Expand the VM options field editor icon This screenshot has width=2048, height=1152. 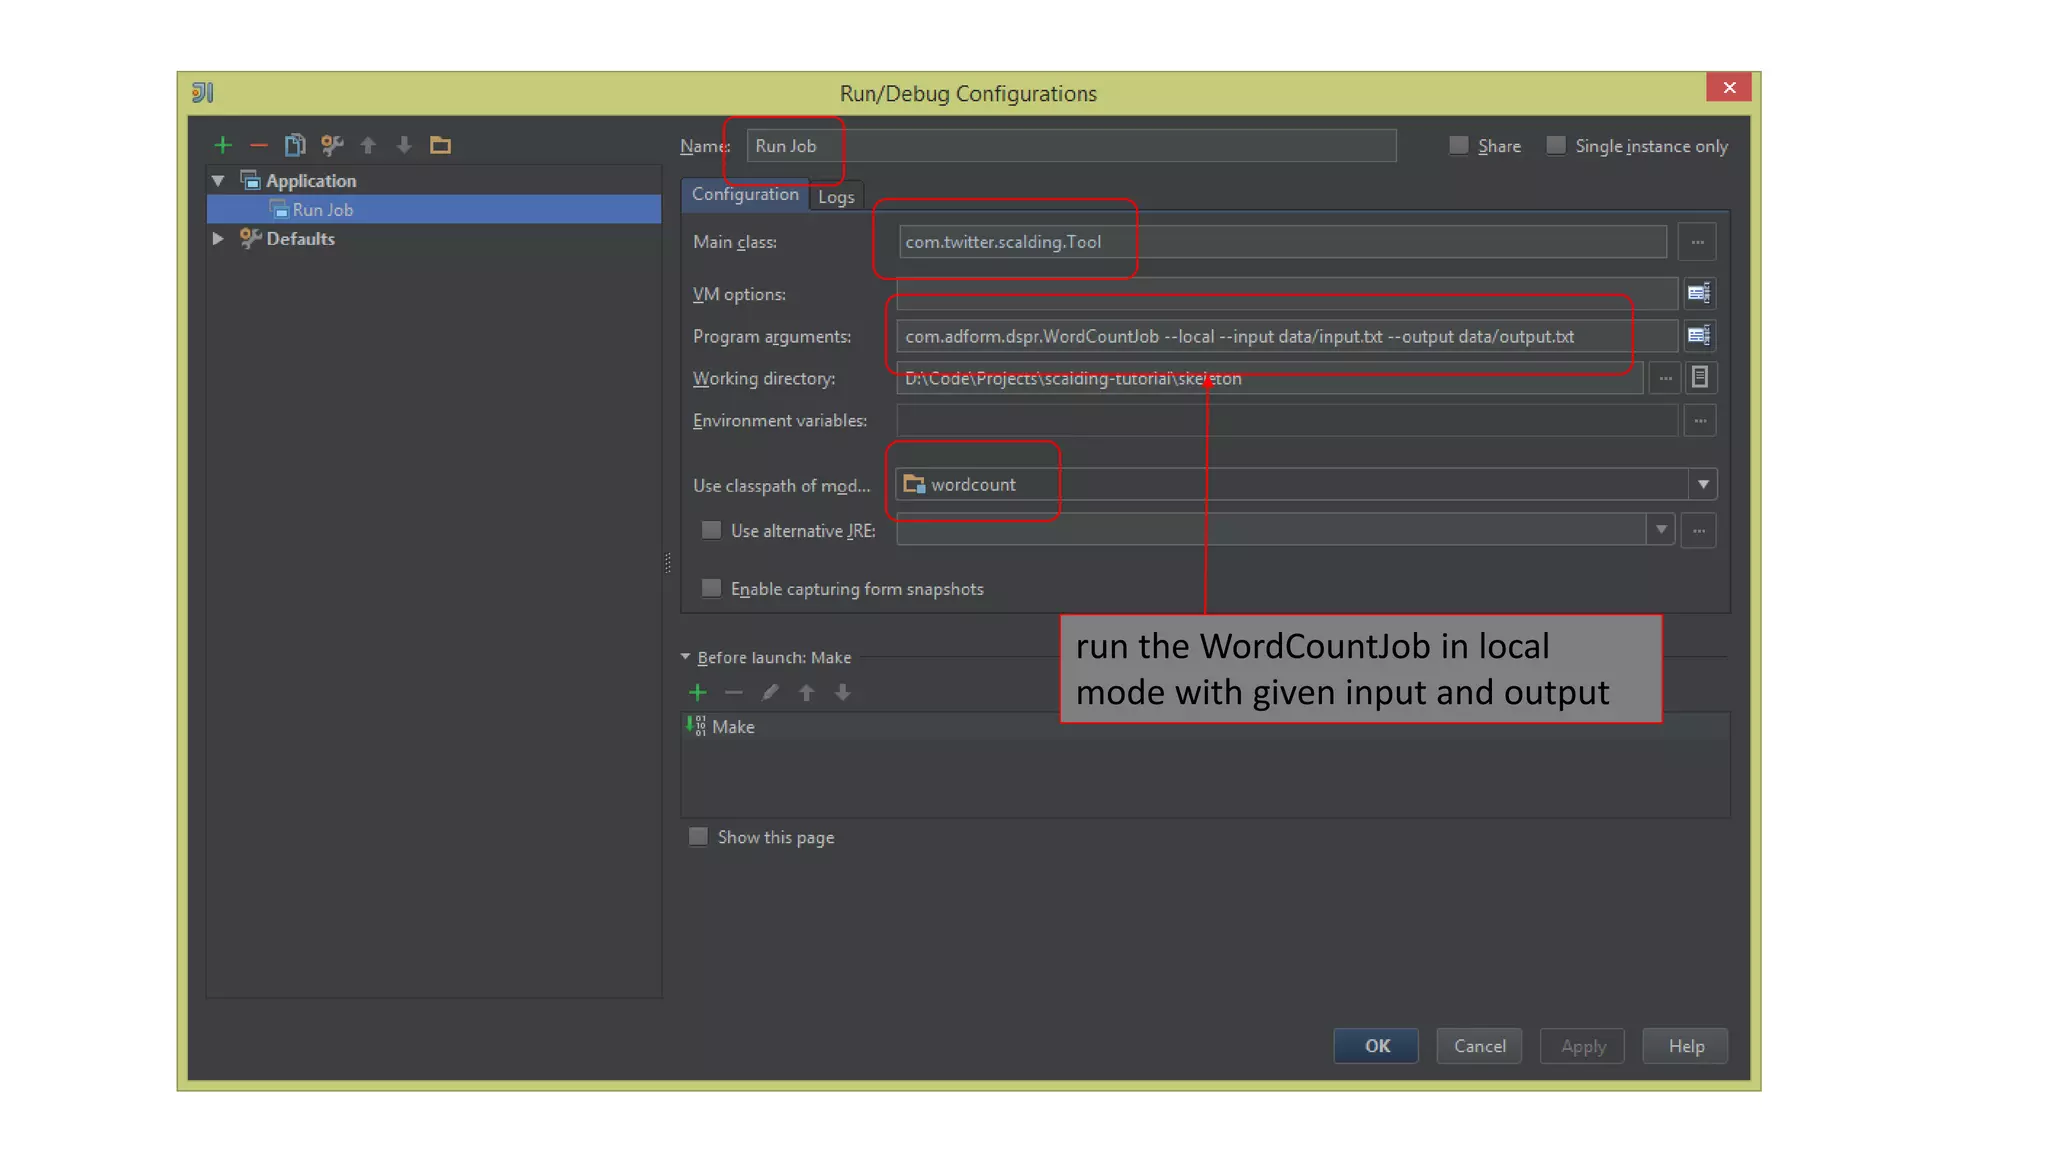[1698, 293]
